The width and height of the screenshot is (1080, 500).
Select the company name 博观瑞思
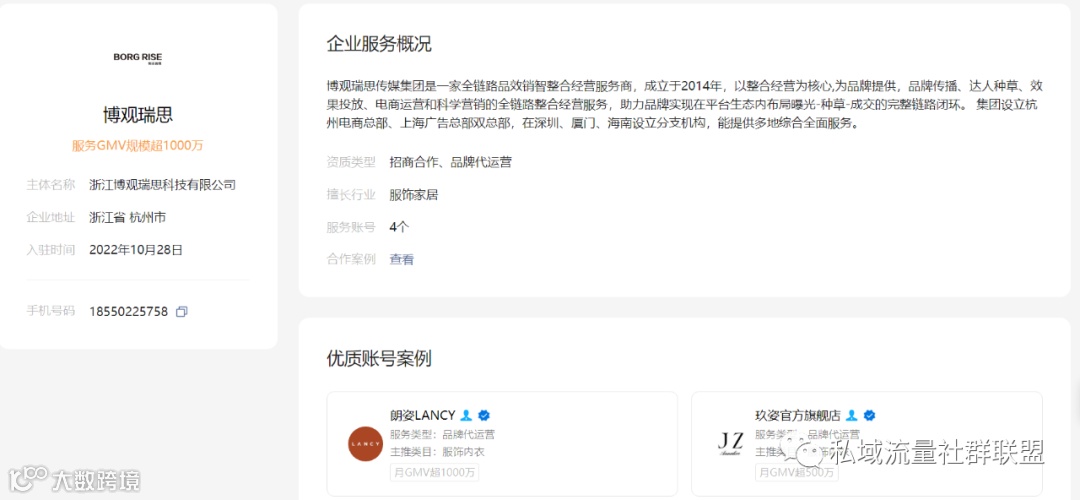pos(138,114)
